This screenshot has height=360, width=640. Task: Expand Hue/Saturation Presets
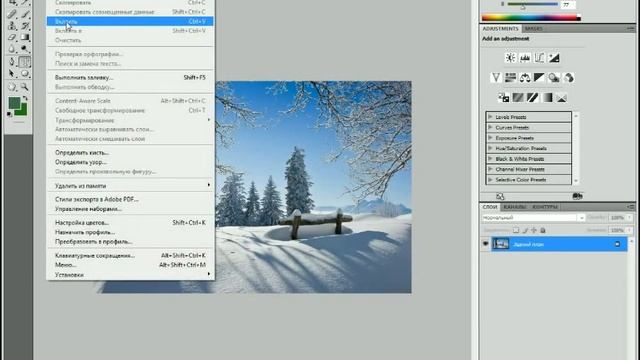[490, 148]
